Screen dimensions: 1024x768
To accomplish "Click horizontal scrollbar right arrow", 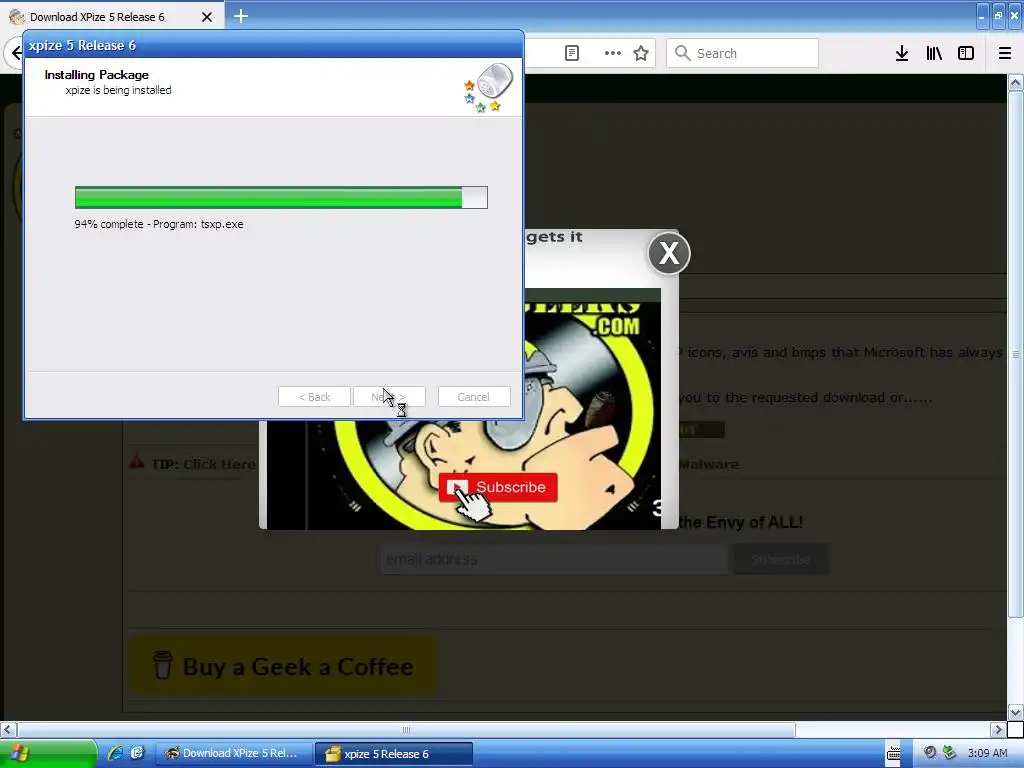I will pyautogui.click(x=999, y=729).
